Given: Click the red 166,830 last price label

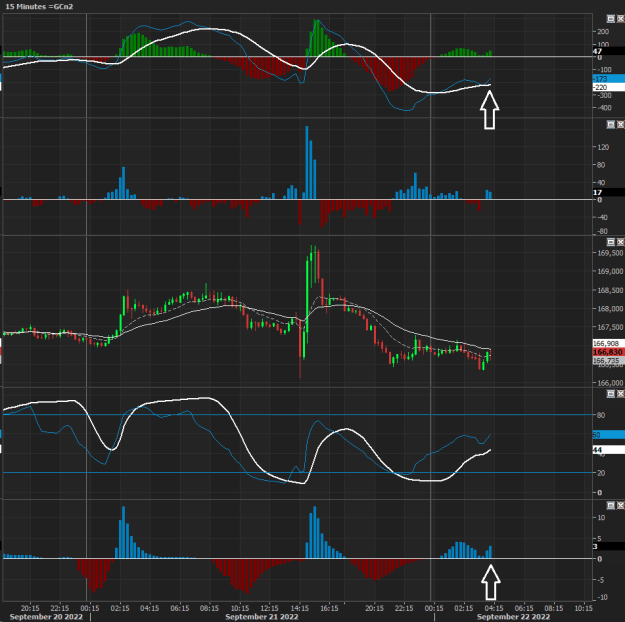Looking at the screenshot, I should (608, 352).
